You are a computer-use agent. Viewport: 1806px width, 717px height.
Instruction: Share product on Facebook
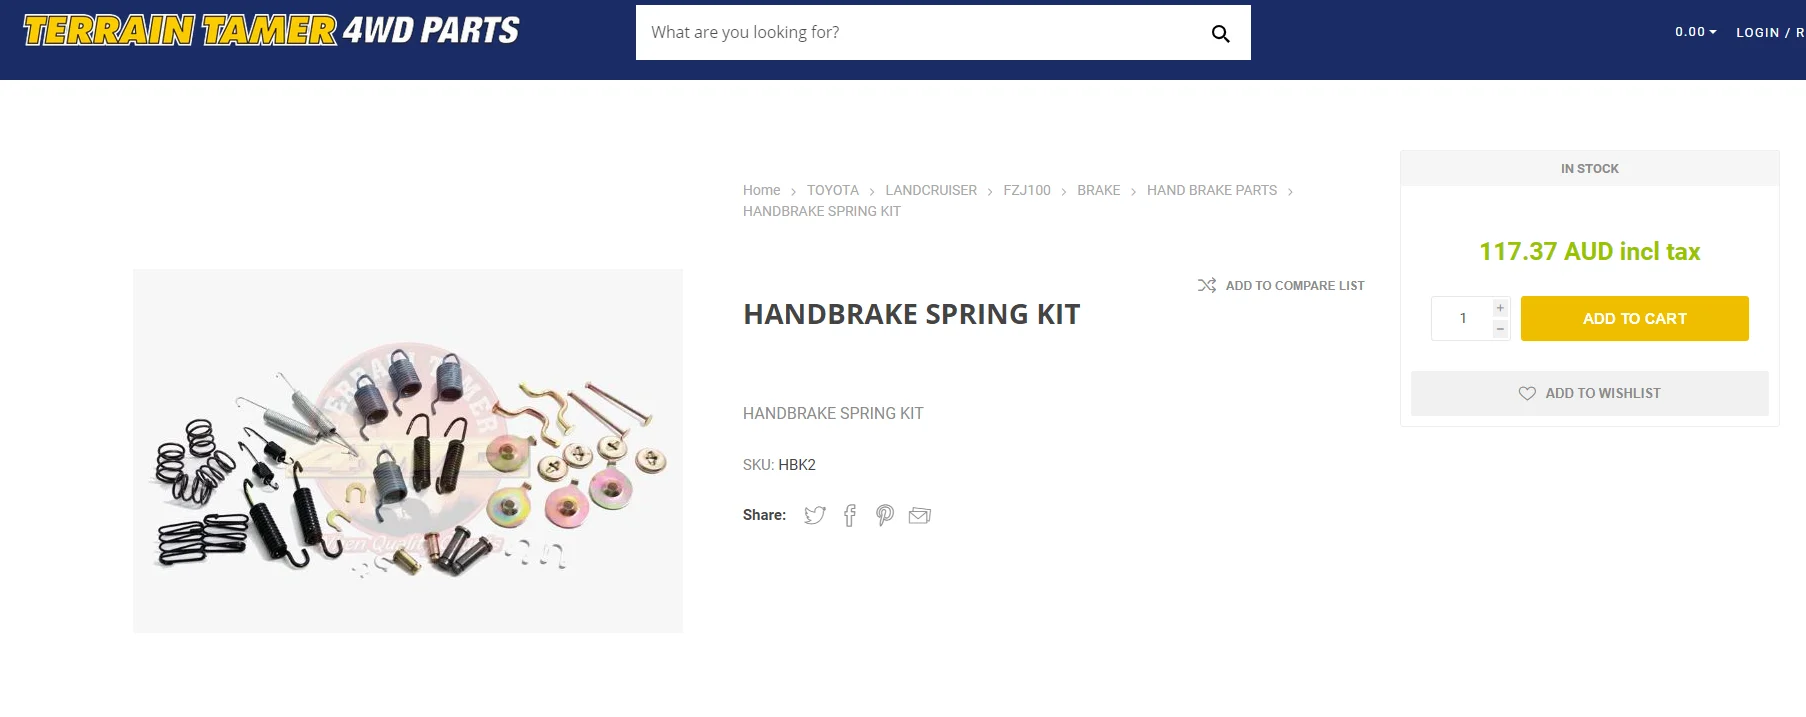pos(850,515)
